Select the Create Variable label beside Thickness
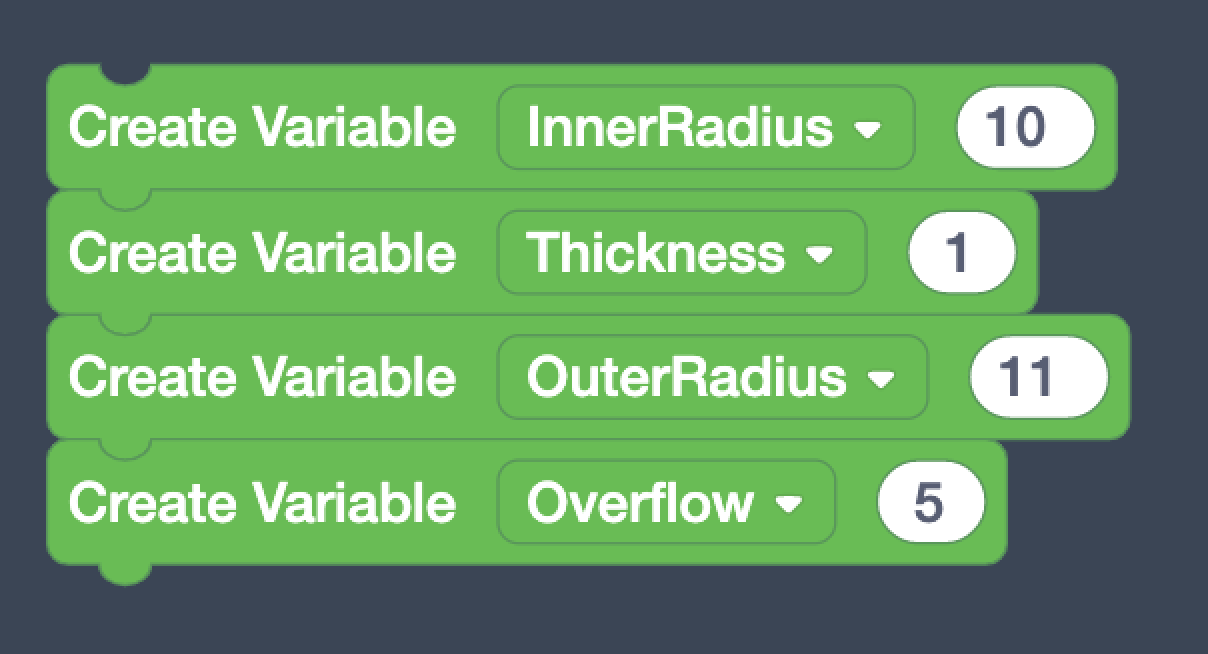This screenshot has width=1208, height=654. (262, 253)
